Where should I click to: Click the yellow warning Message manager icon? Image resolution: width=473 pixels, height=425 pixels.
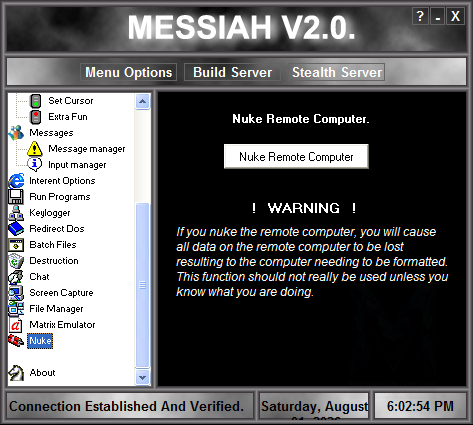pos(35,149)
